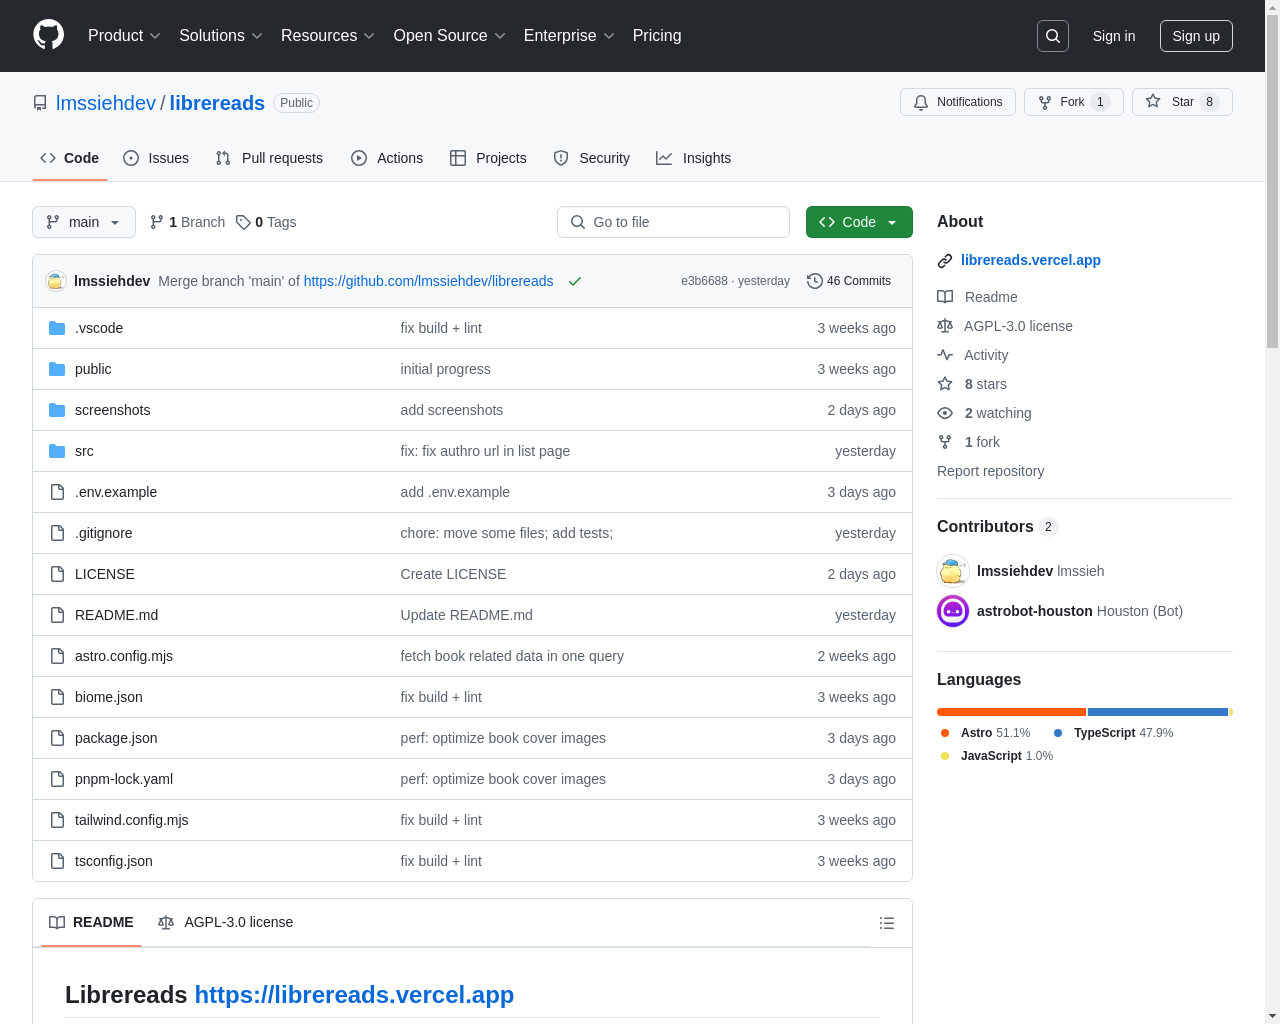This screenshot has width=1280, height=1024.
Task: Click the .vscode folder icon
Action: (57, 328)
